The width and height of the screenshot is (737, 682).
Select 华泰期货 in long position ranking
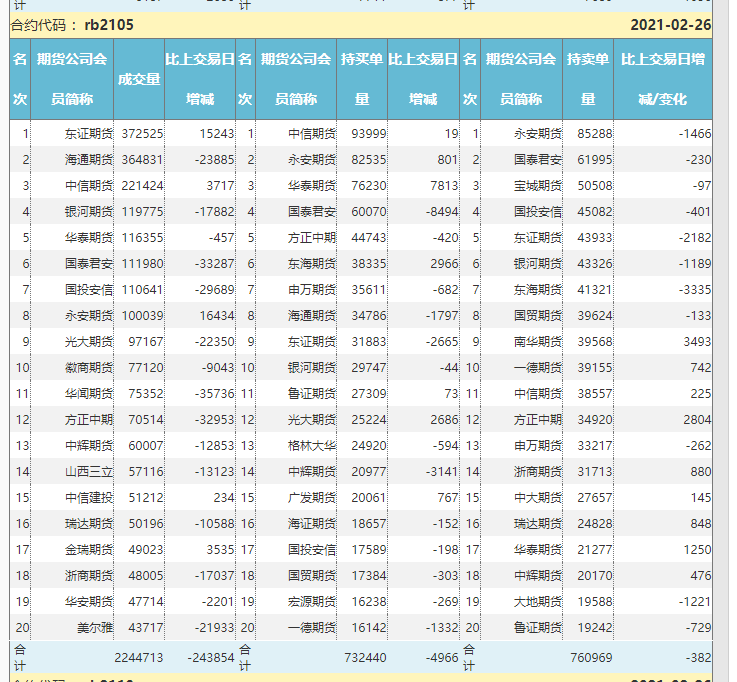click(312, 186)
